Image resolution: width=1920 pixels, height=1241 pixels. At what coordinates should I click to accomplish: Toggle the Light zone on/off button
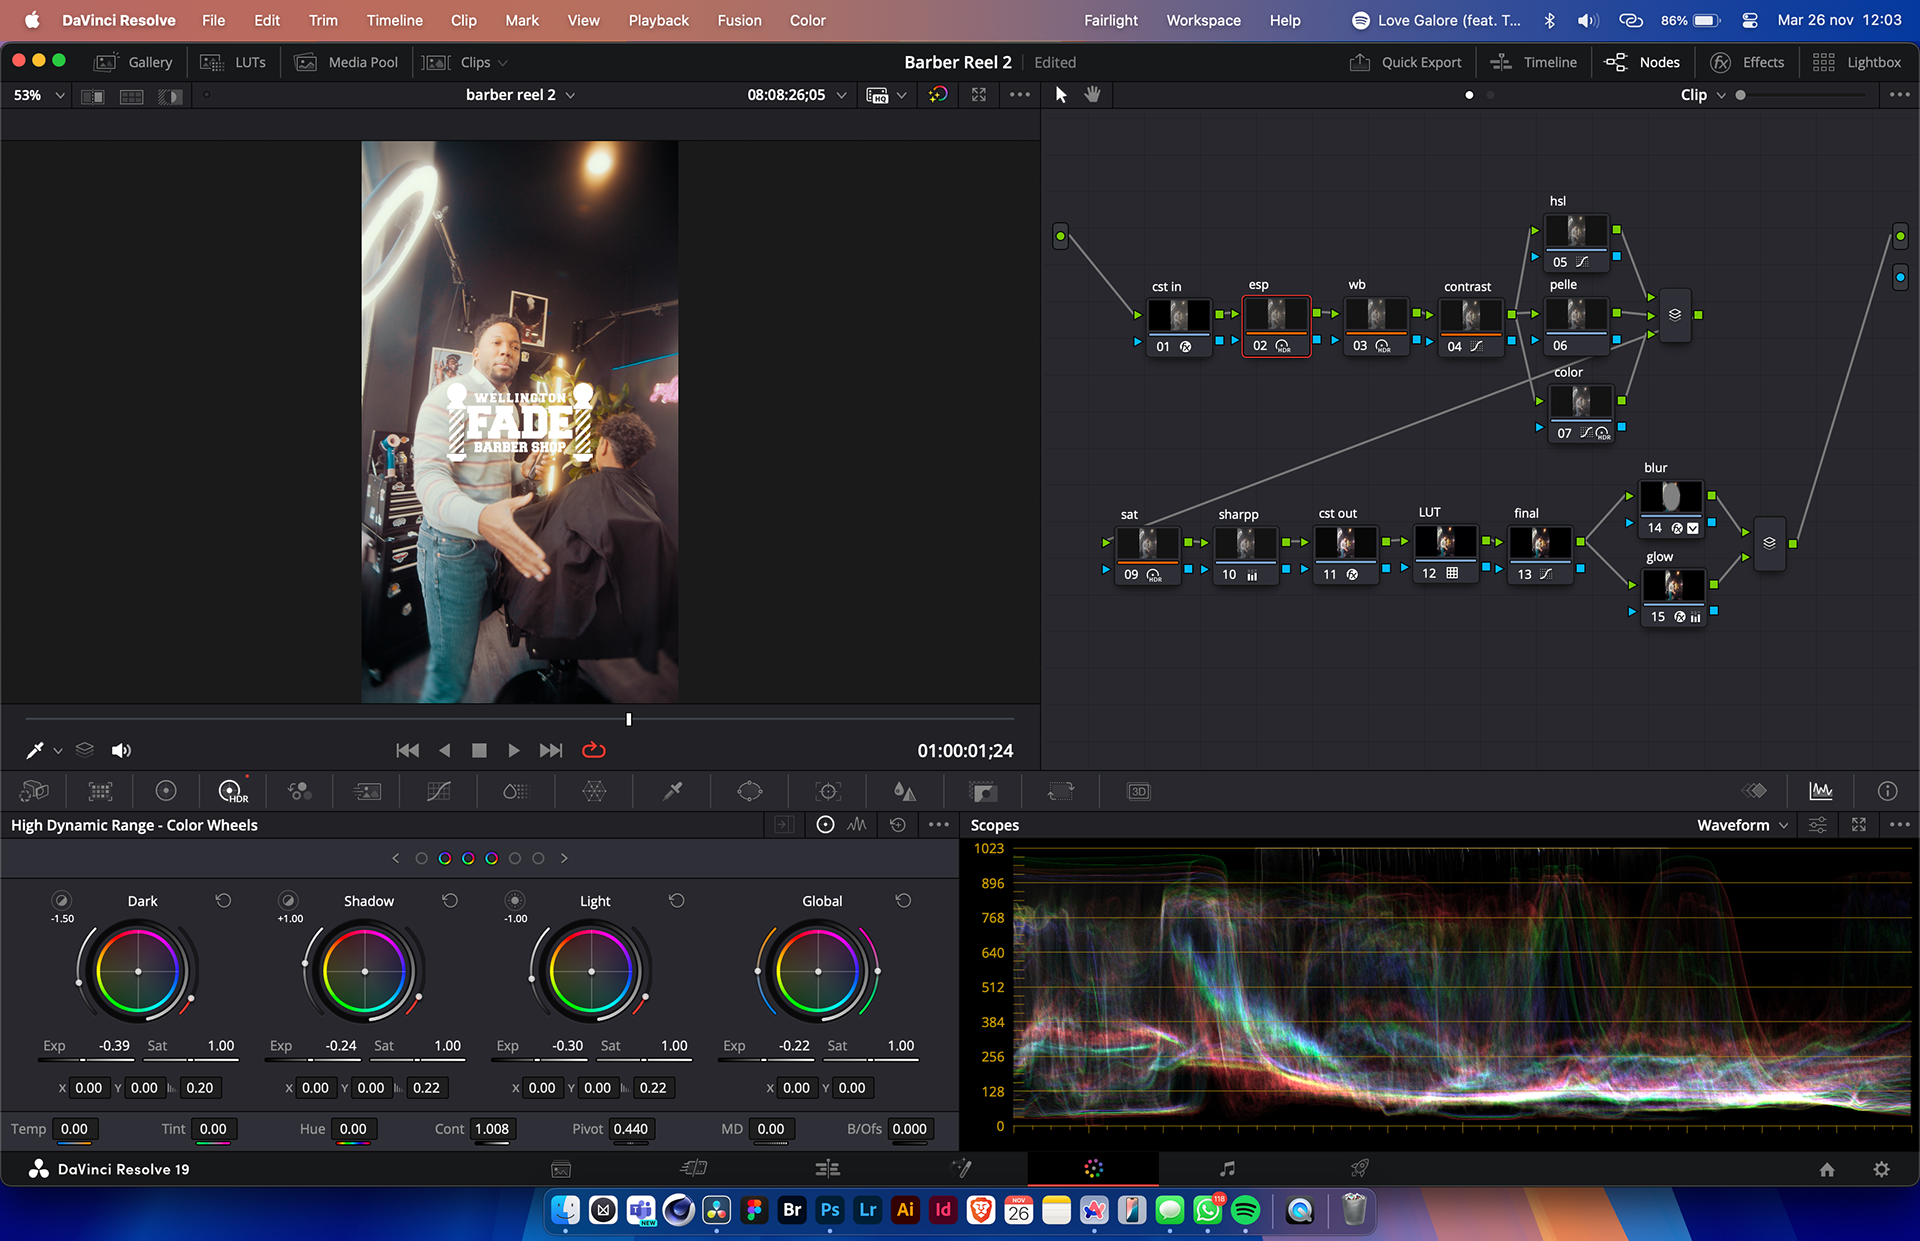515,901
